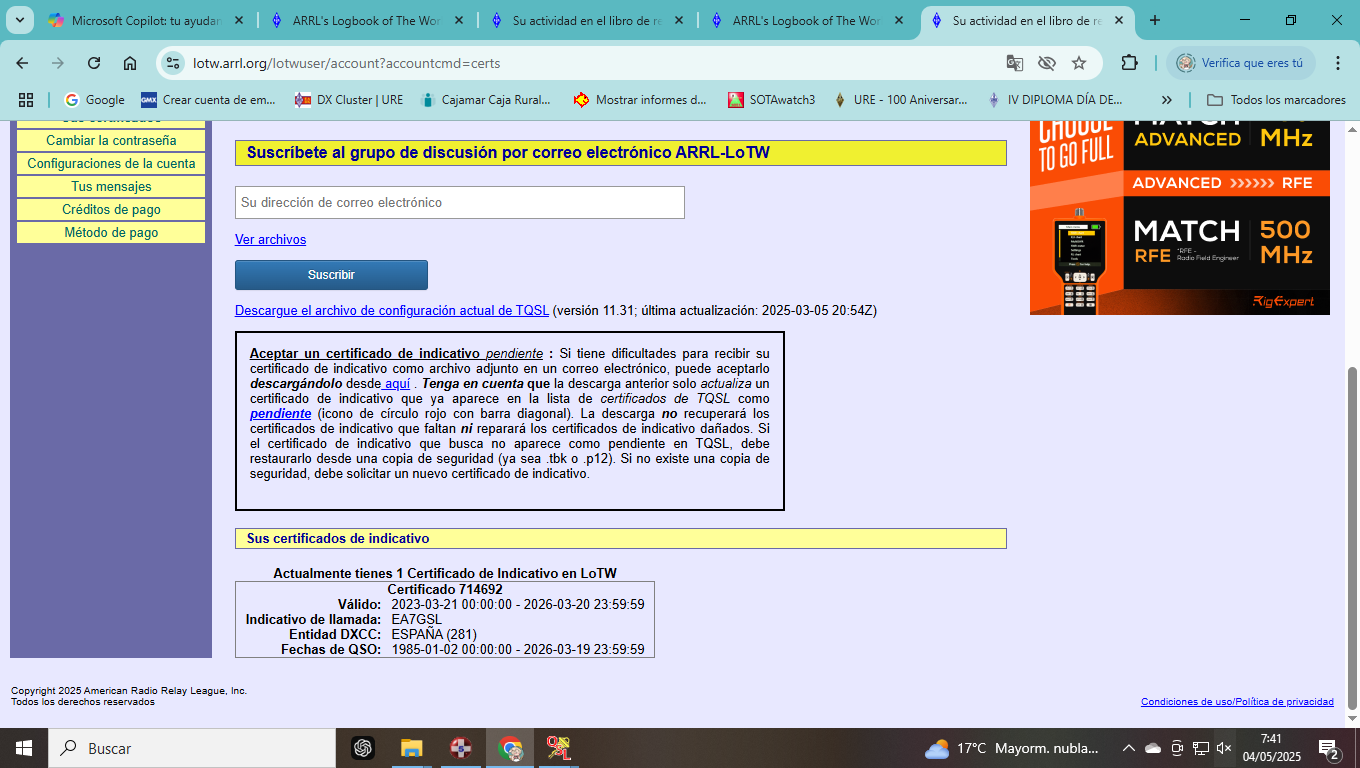Open Cambiar la contraseña menu item
Screen dimensions: 1360x768
[111, 140]
